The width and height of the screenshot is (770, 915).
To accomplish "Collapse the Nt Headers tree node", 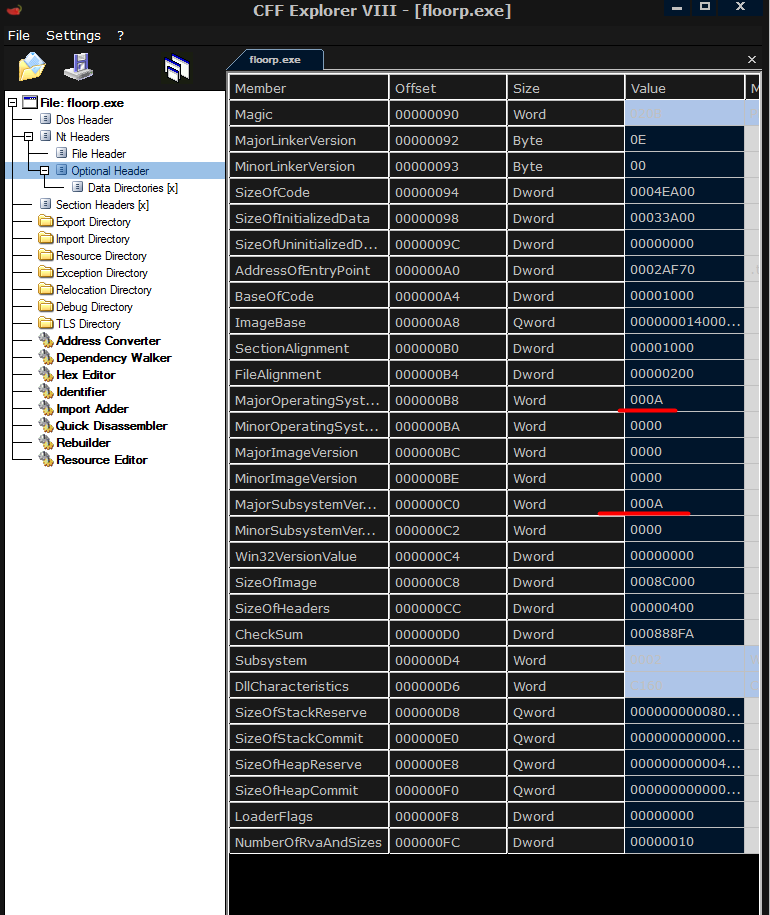I will (x=28, y=137).
